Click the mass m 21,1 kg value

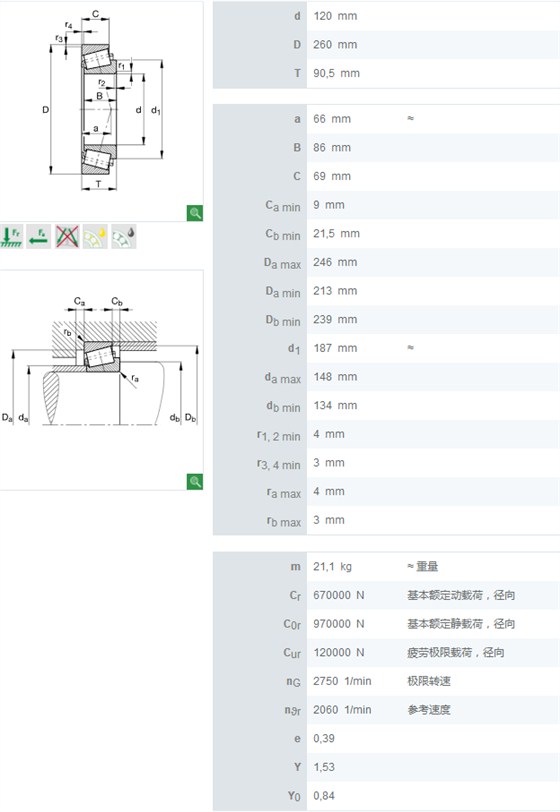coord(332,567)
